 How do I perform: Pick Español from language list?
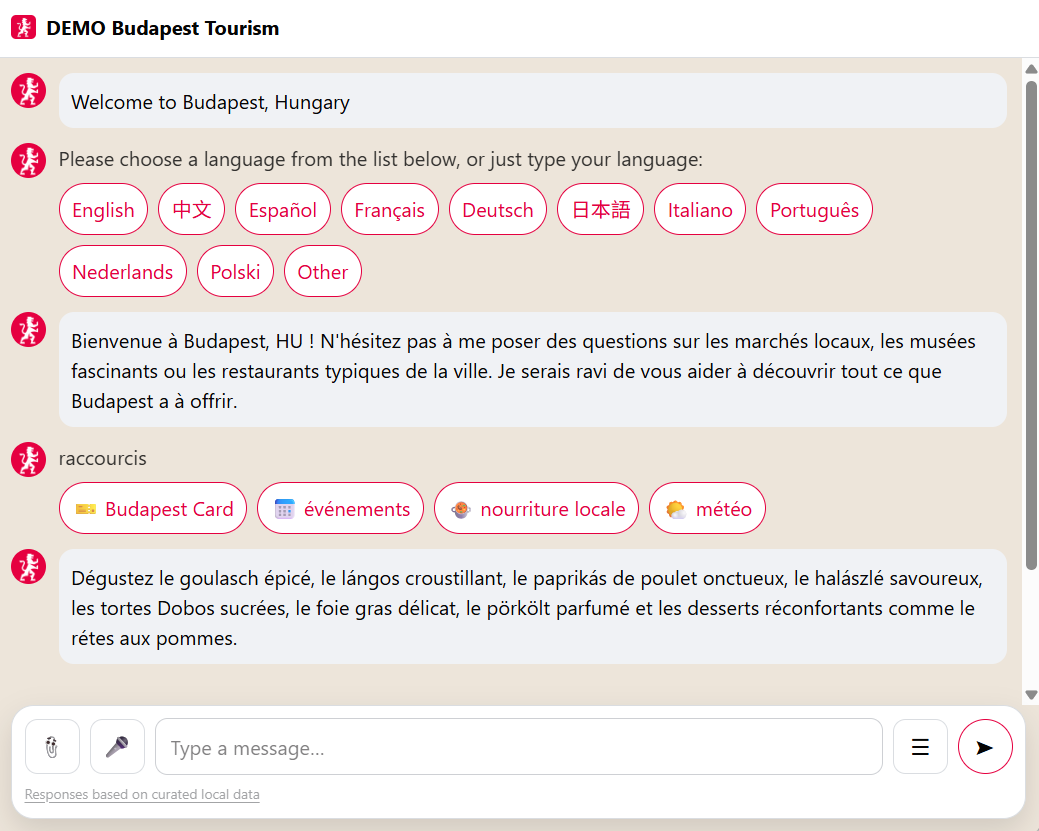point(283,210)
